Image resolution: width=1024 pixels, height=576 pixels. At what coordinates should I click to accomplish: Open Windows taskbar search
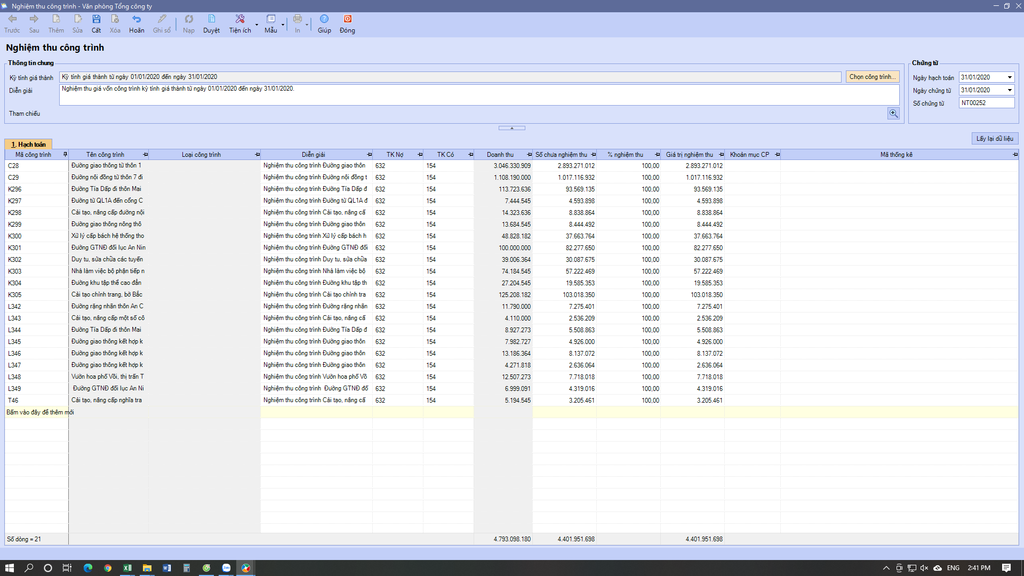29,568
